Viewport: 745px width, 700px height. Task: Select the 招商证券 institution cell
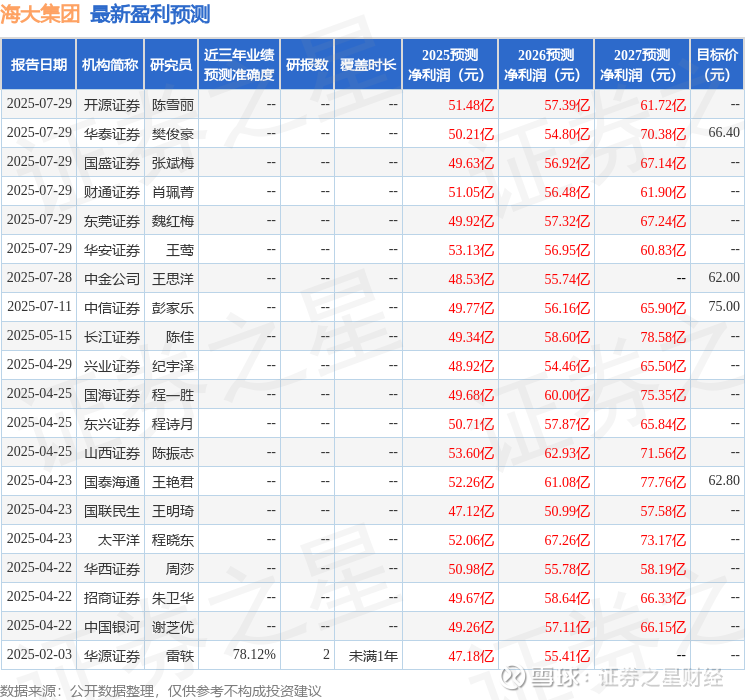(x=112, y=598)
